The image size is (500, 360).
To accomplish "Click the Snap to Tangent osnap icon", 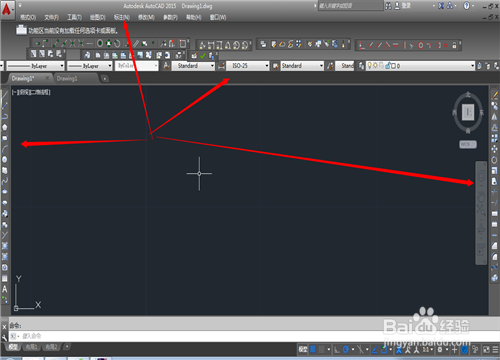I will coord(117,43).
